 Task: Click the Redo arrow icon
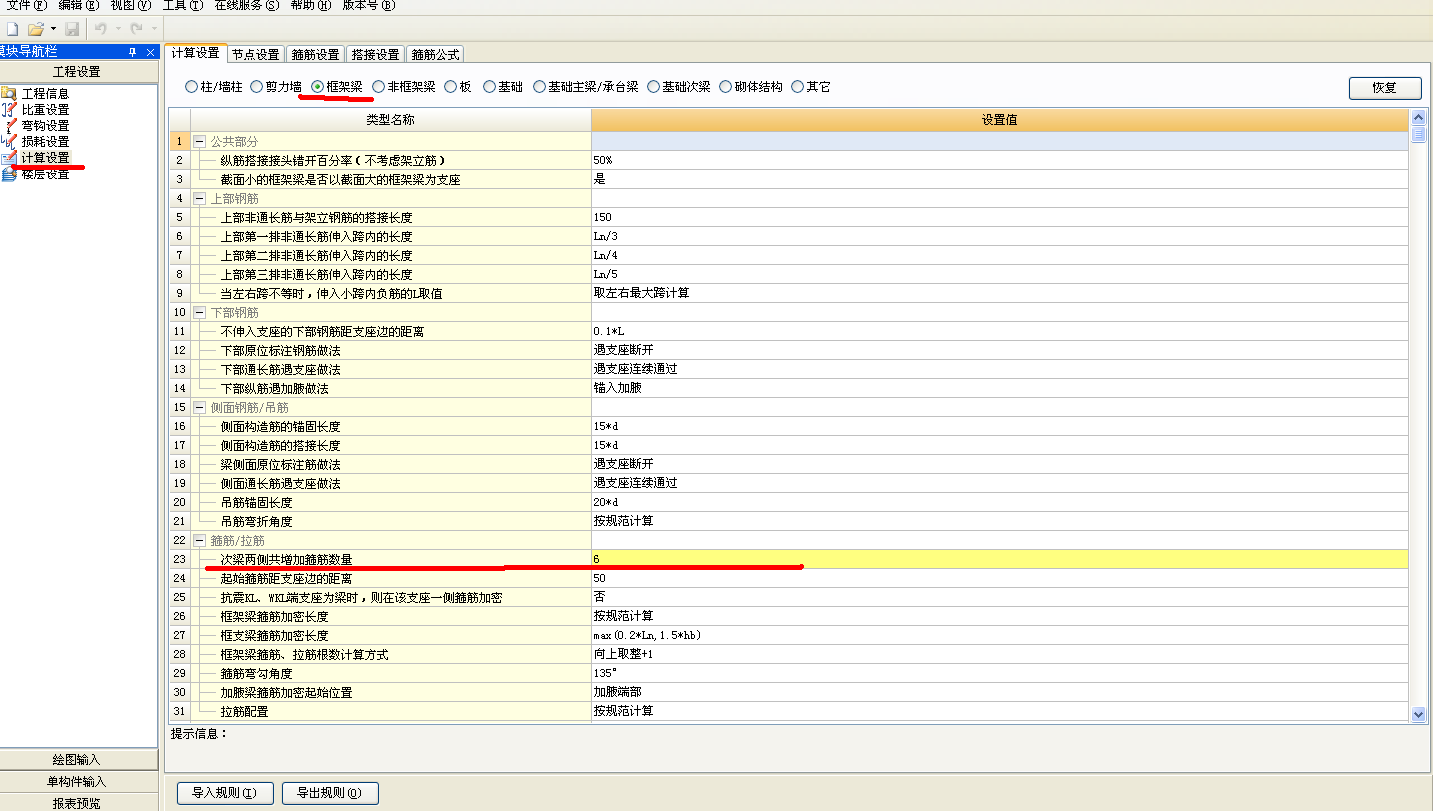[x=136, y=30]
